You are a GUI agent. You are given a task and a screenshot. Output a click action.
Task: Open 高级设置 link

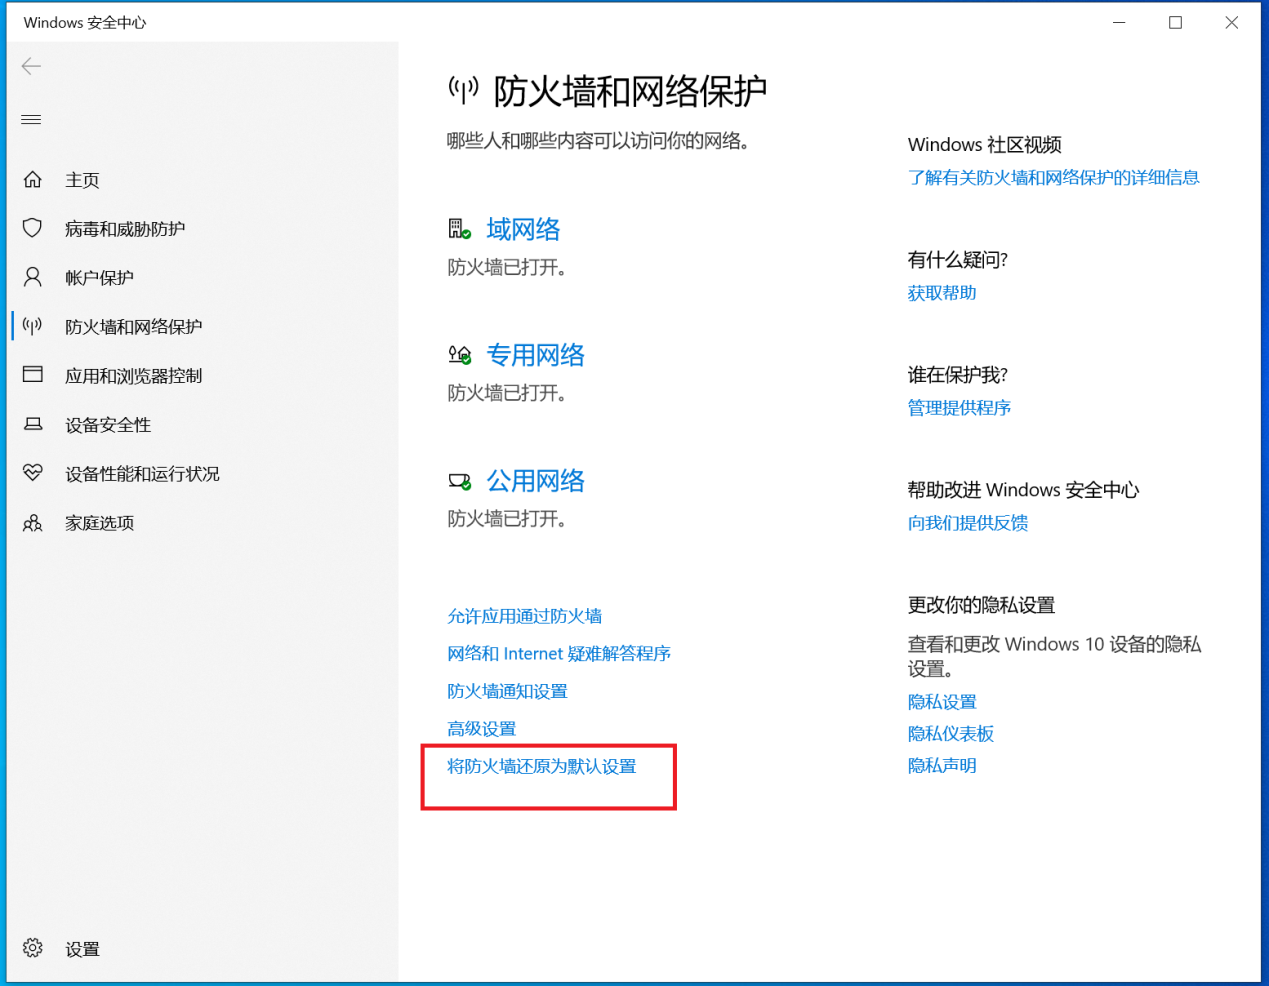(x=481, y=729)
